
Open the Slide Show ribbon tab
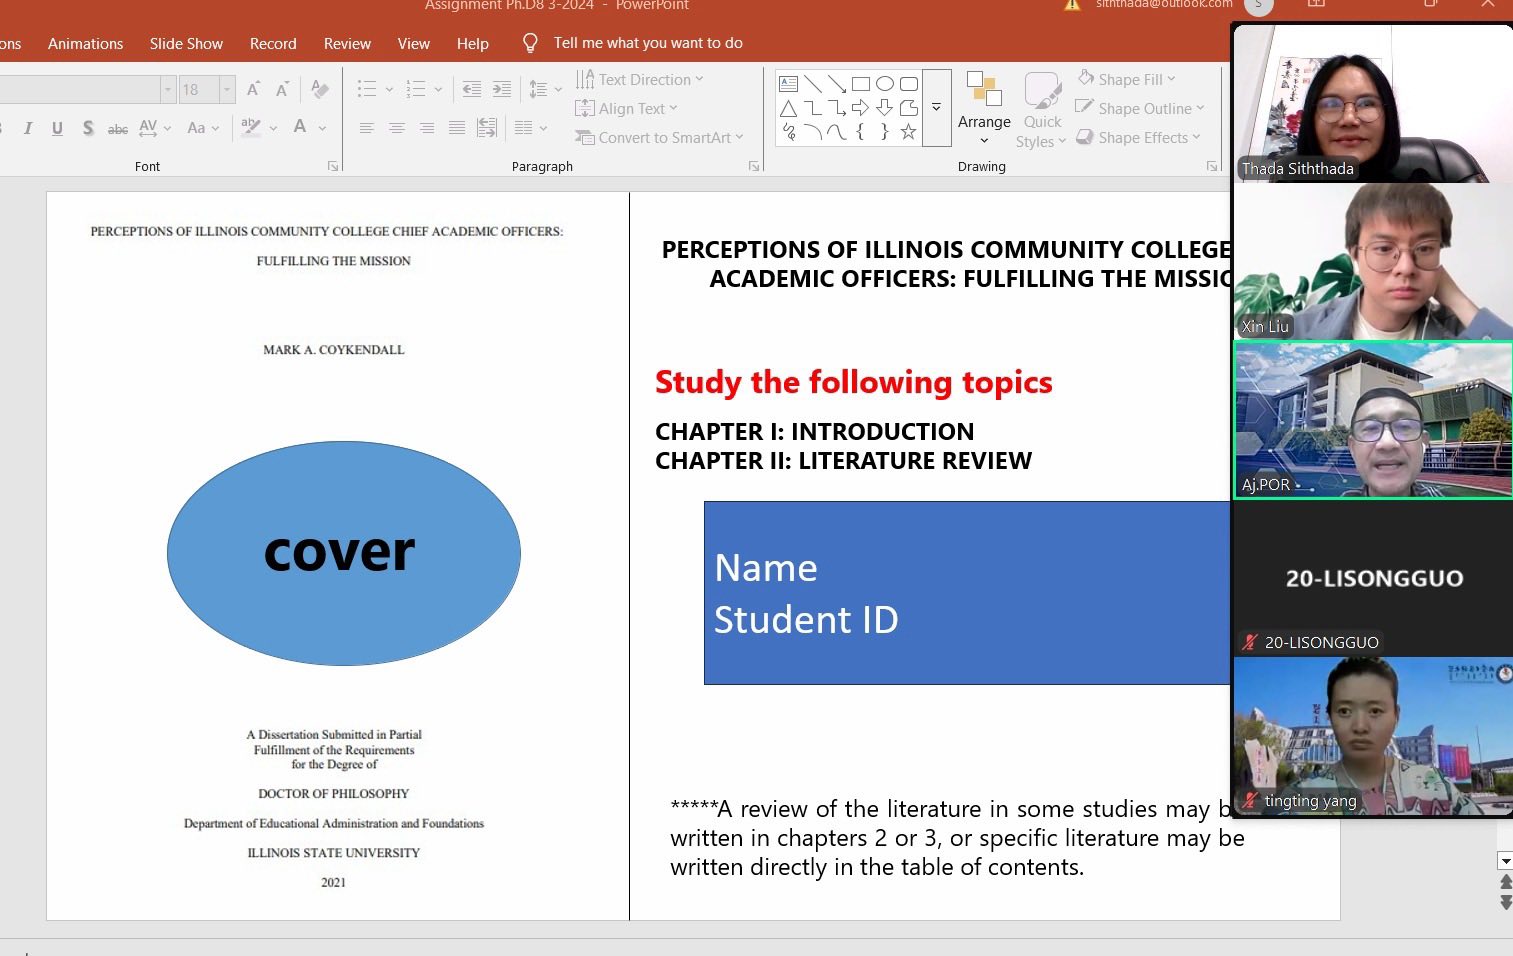pyautogui.click(x=186, y=43)
